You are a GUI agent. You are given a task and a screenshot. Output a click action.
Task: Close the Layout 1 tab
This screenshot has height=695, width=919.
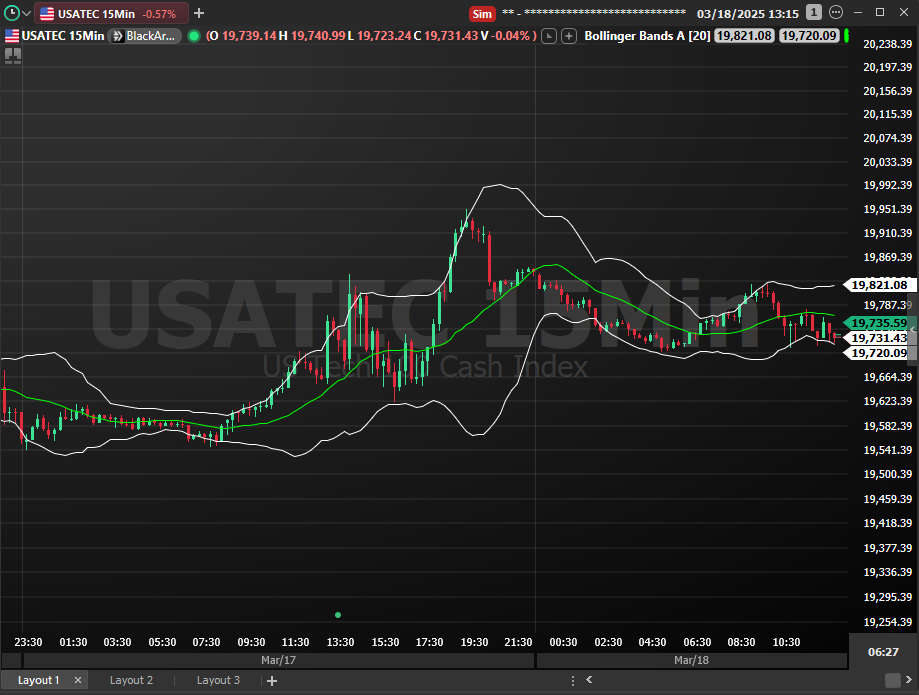tap(78, 680)
